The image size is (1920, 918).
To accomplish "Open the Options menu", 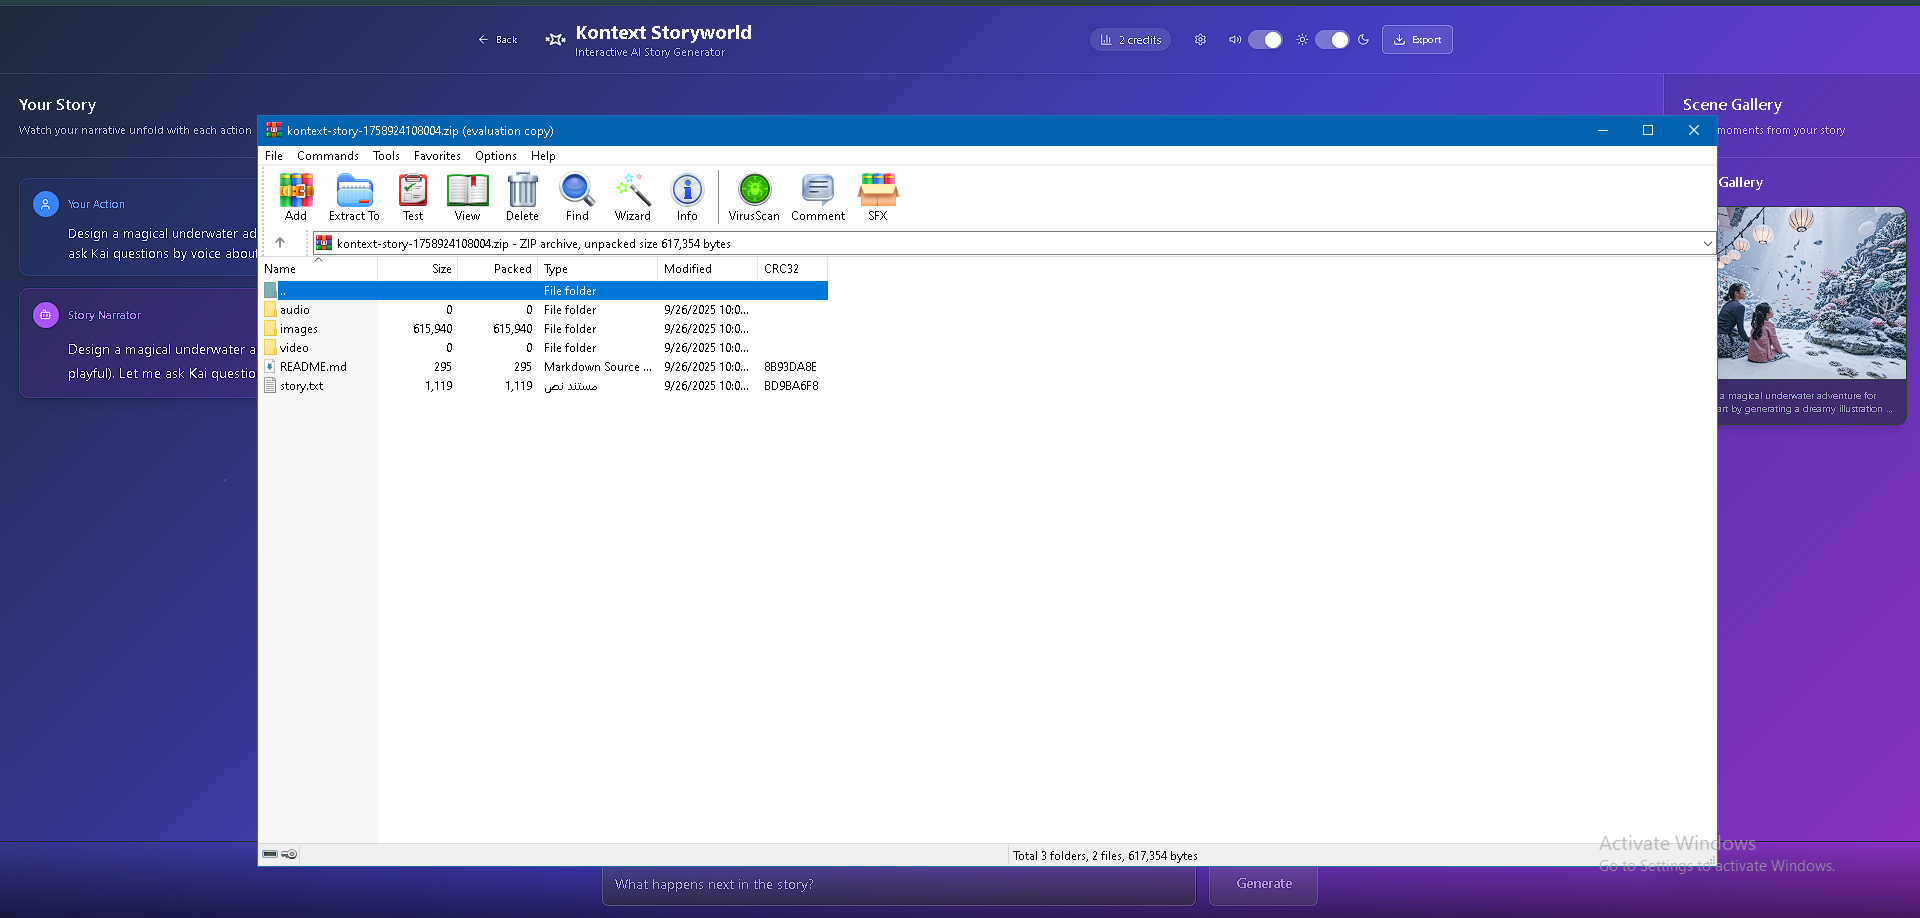I will [496, 156].
